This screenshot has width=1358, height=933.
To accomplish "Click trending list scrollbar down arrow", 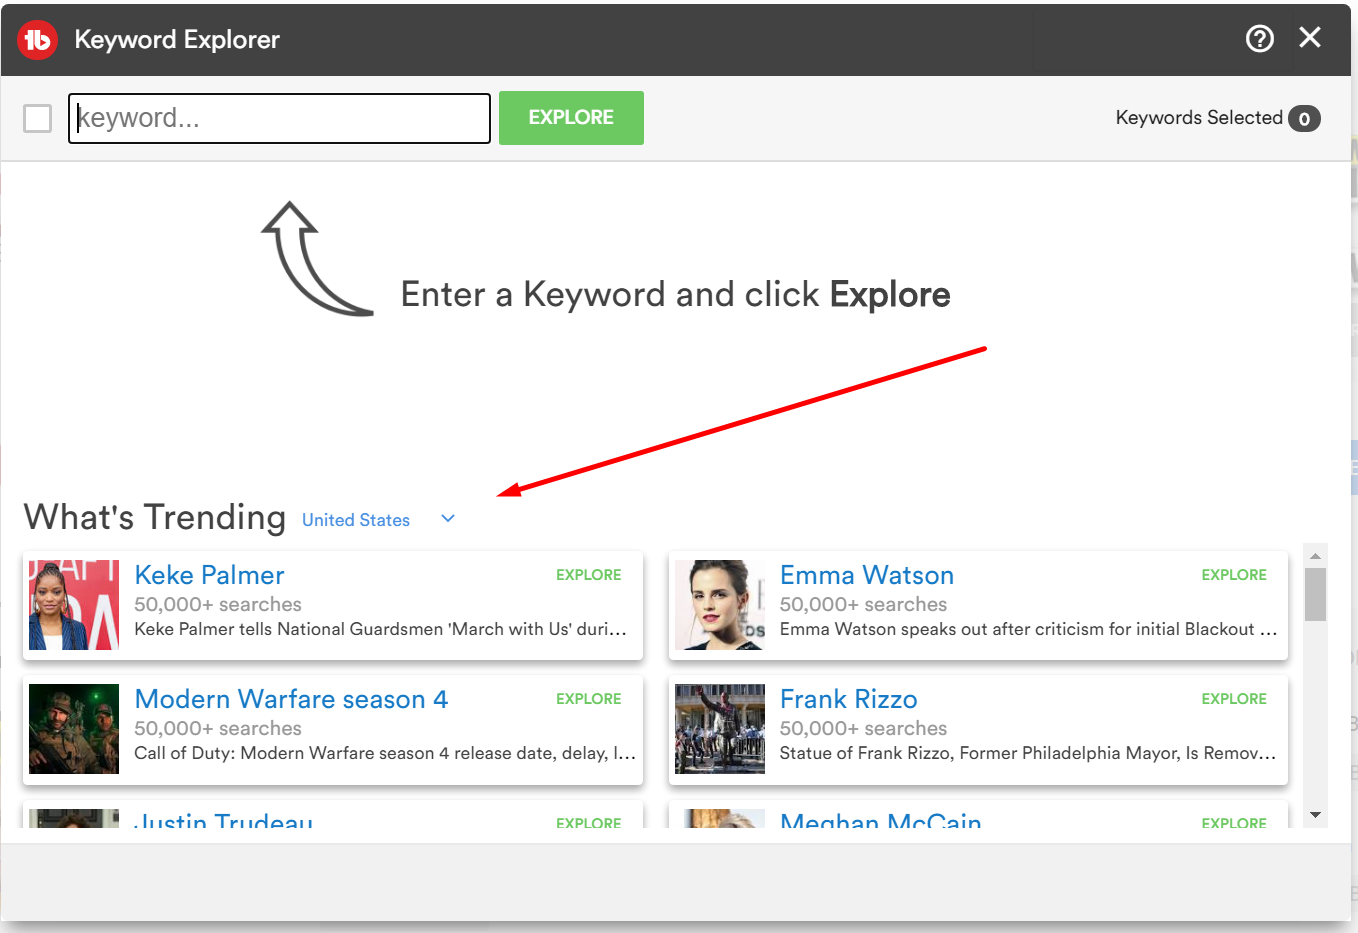I will click(x=1315, y=815).
